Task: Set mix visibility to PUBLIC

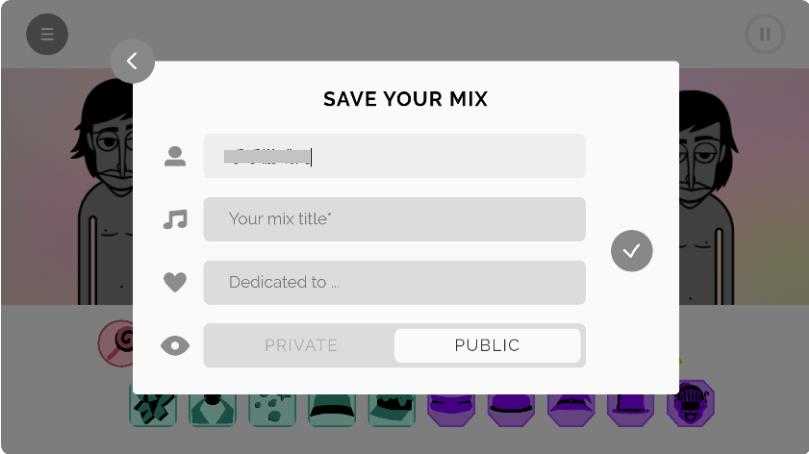Action: click(487, 345)
